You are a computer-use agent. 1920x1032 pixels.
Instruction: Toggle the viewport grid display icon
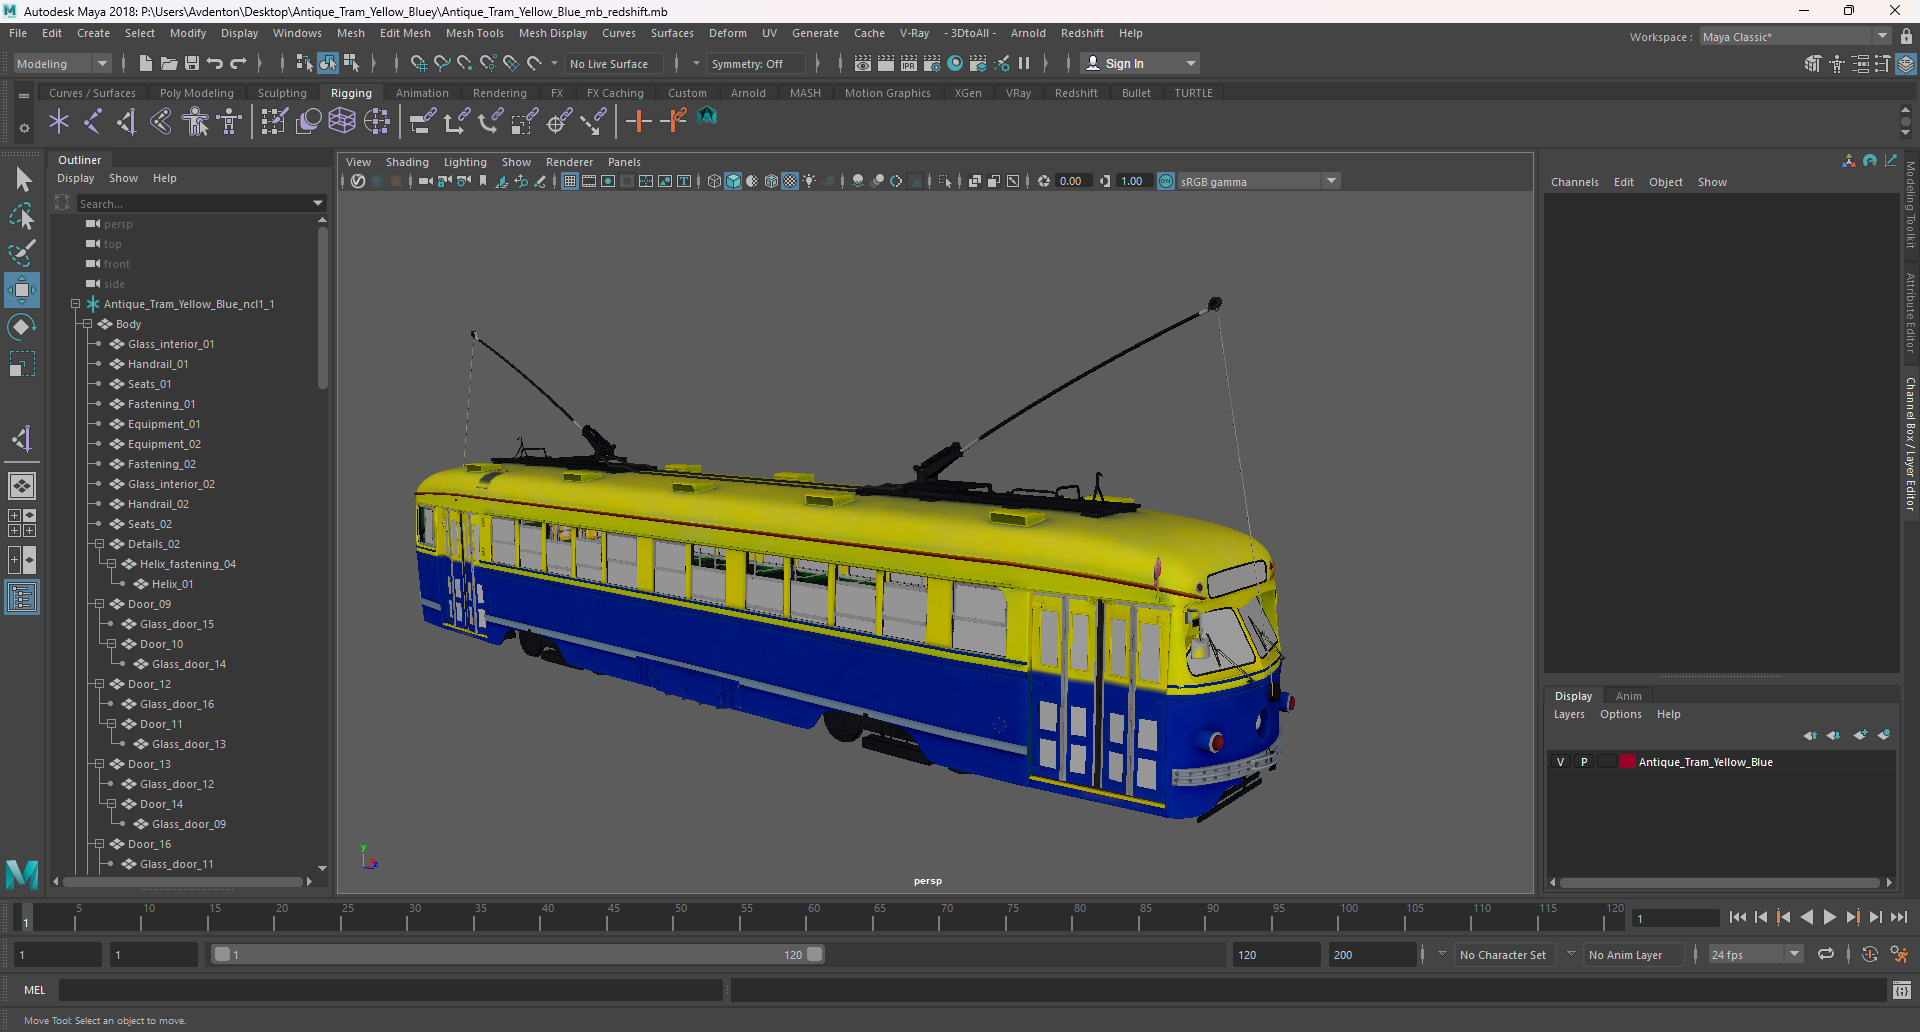570,181
